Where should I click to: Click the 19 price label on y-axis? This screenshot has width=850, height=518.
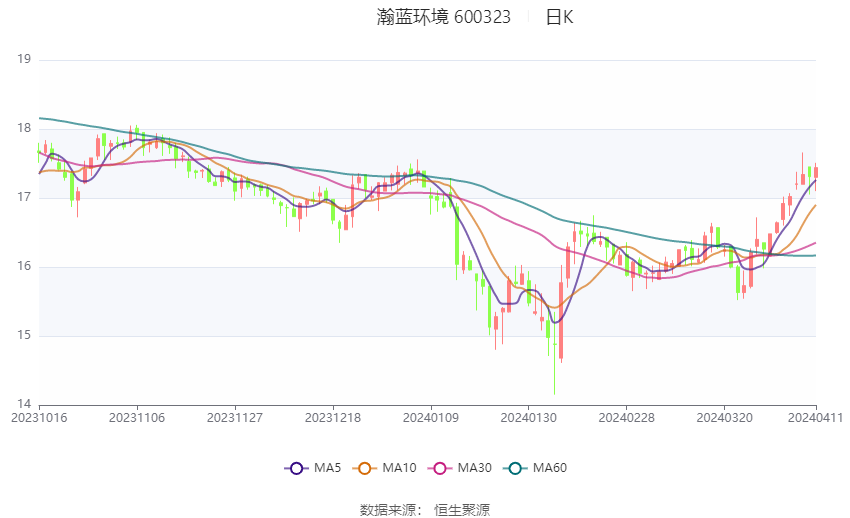point(24,60)
